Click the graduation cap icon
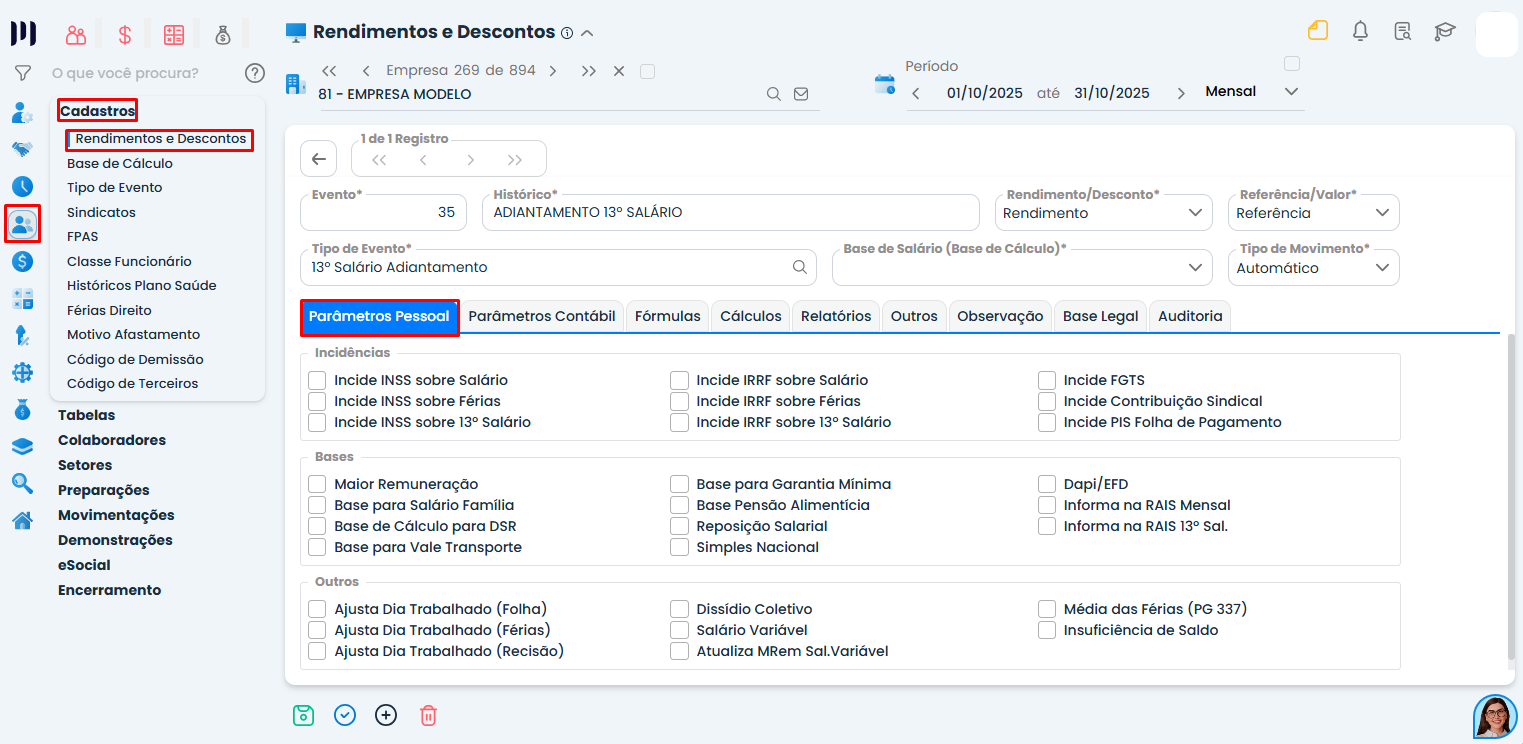 coord(1444,31)
